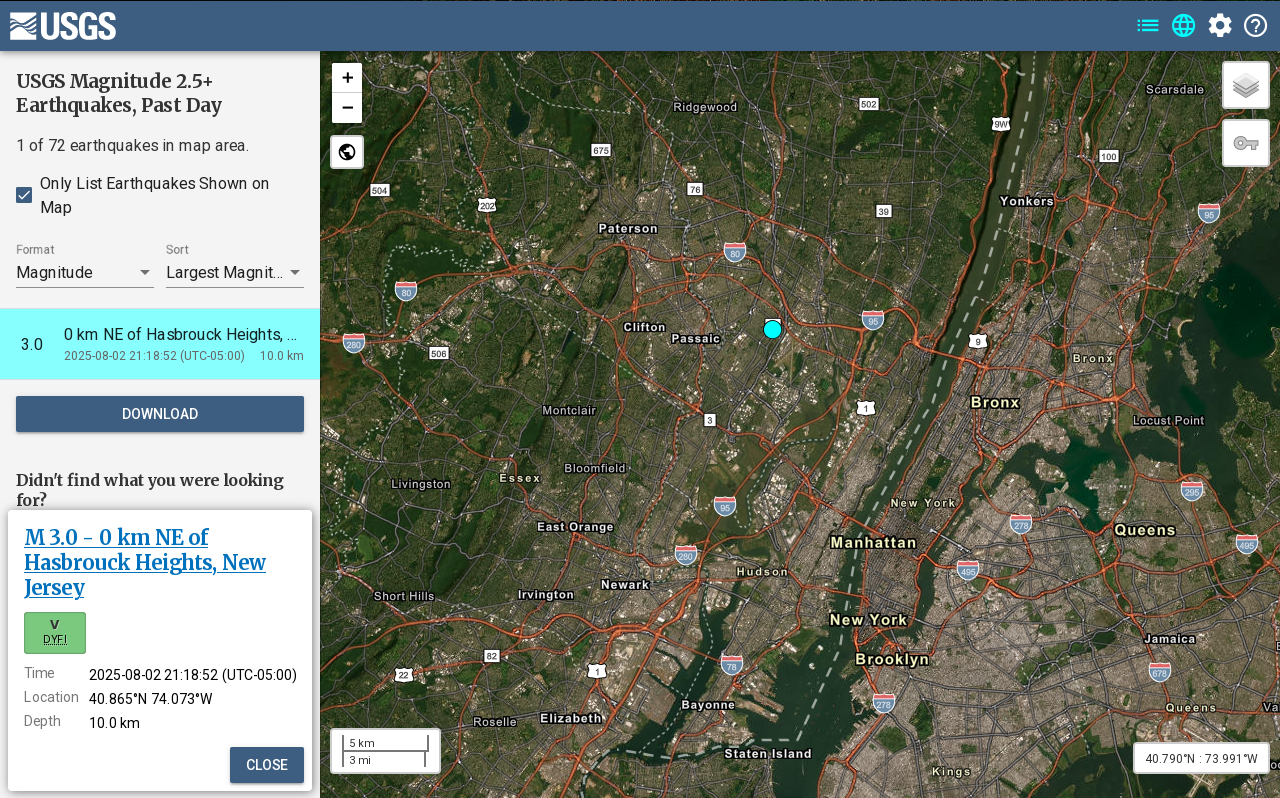Click the Paterson label on the map

tap(628, 228)
